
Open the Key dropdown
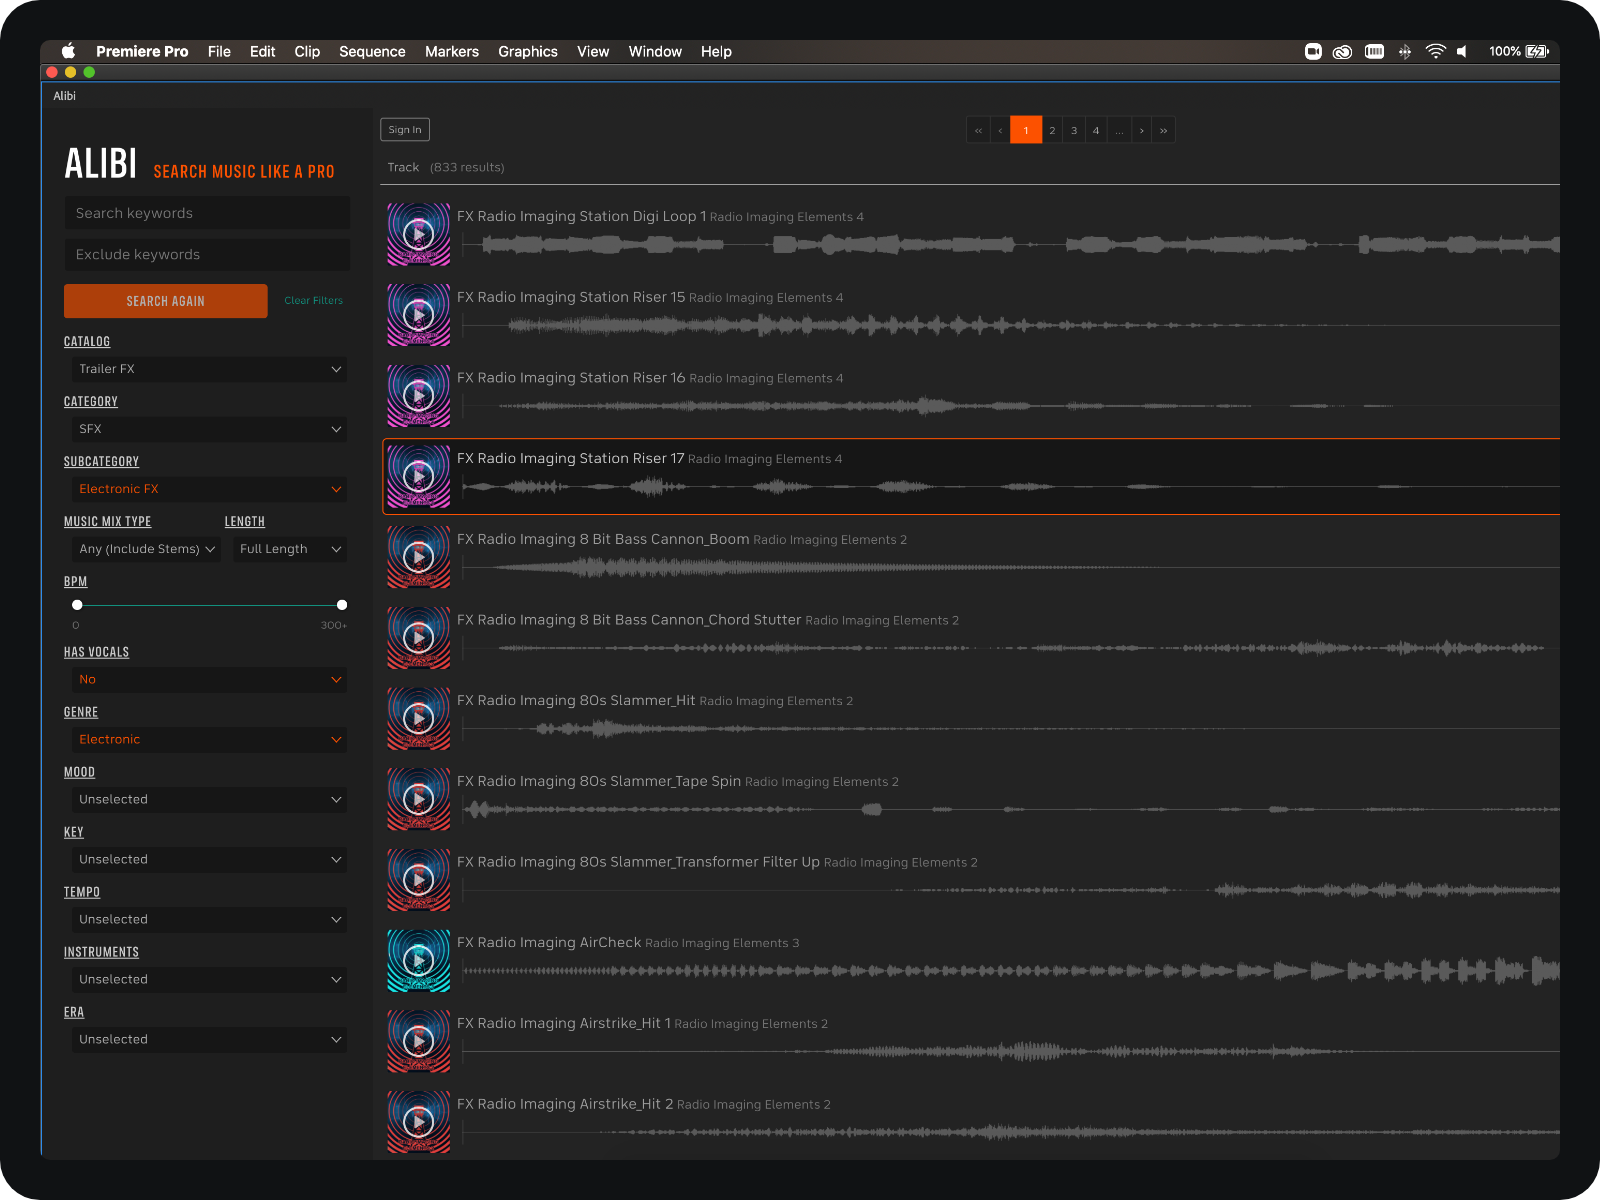point(207,860)
